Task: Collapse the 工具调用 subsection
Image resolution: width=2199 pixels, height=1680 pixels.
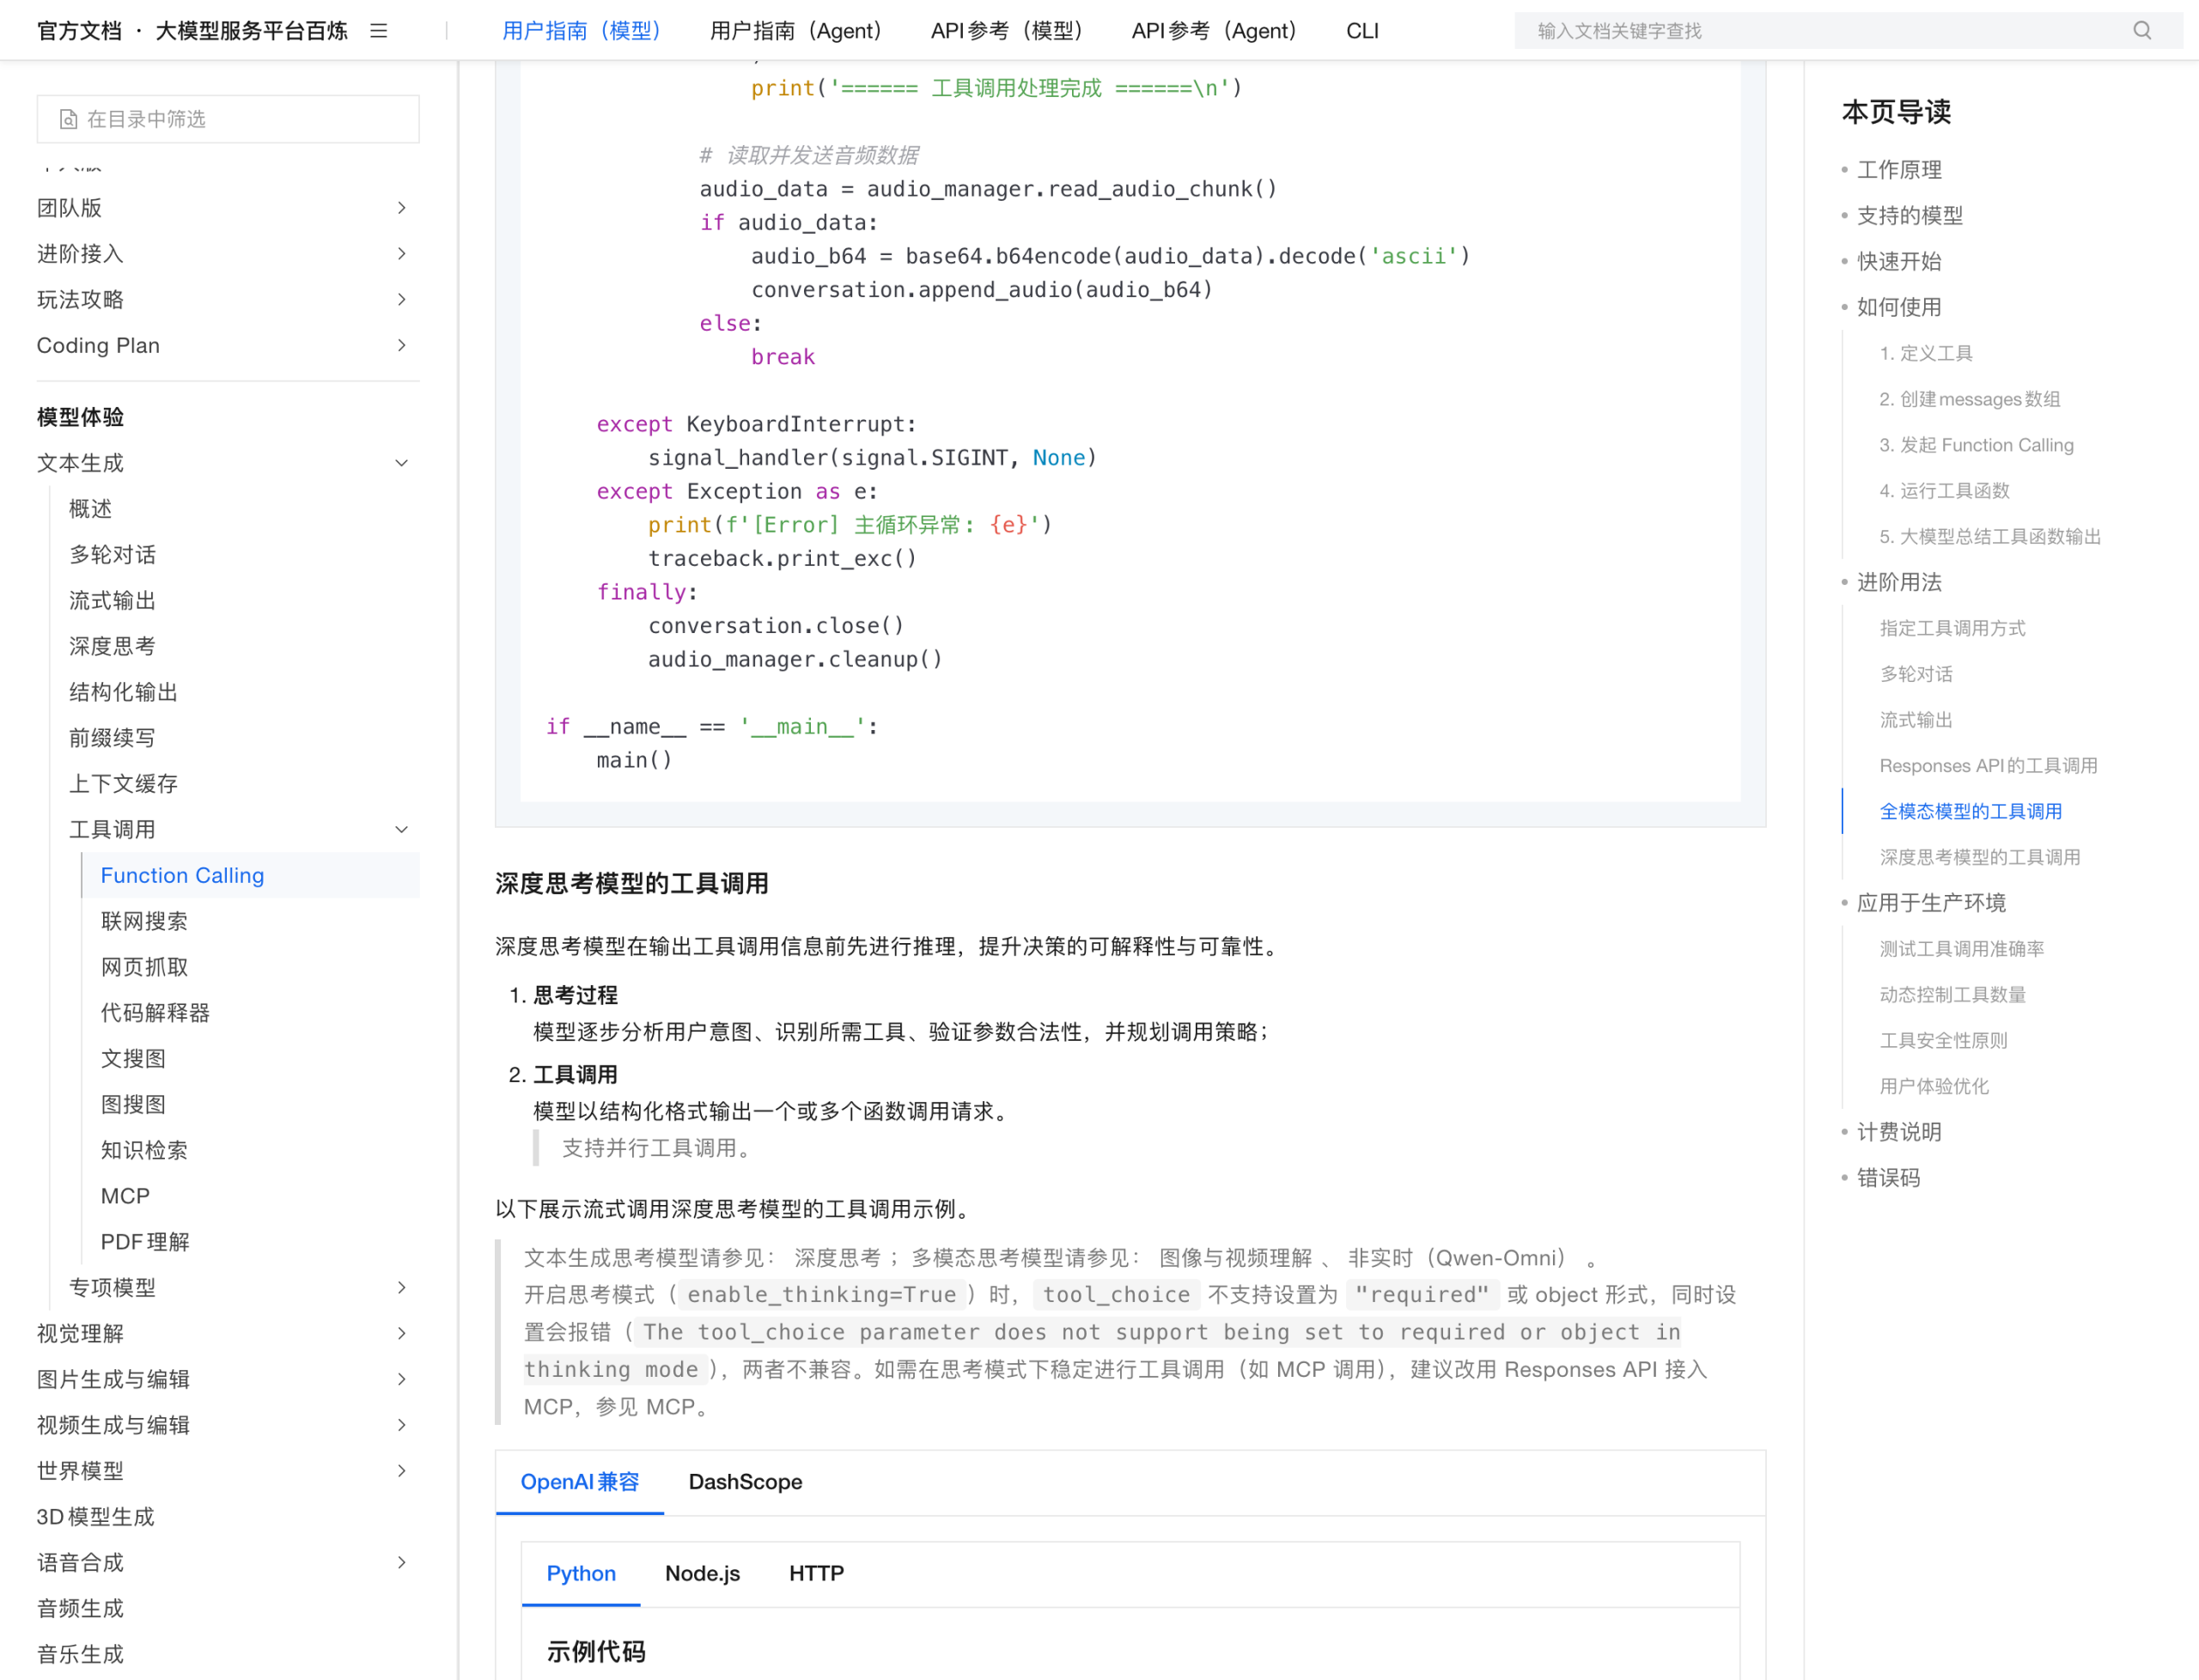Action: coord(401,829)
